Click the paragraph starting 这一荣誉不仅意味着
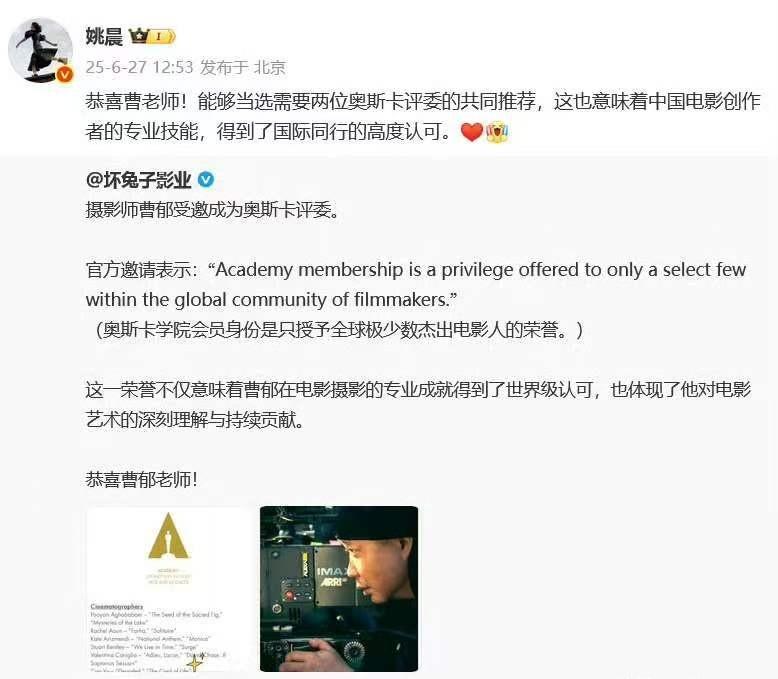Viewport: 778px width, 679px height. click(418, 405)
